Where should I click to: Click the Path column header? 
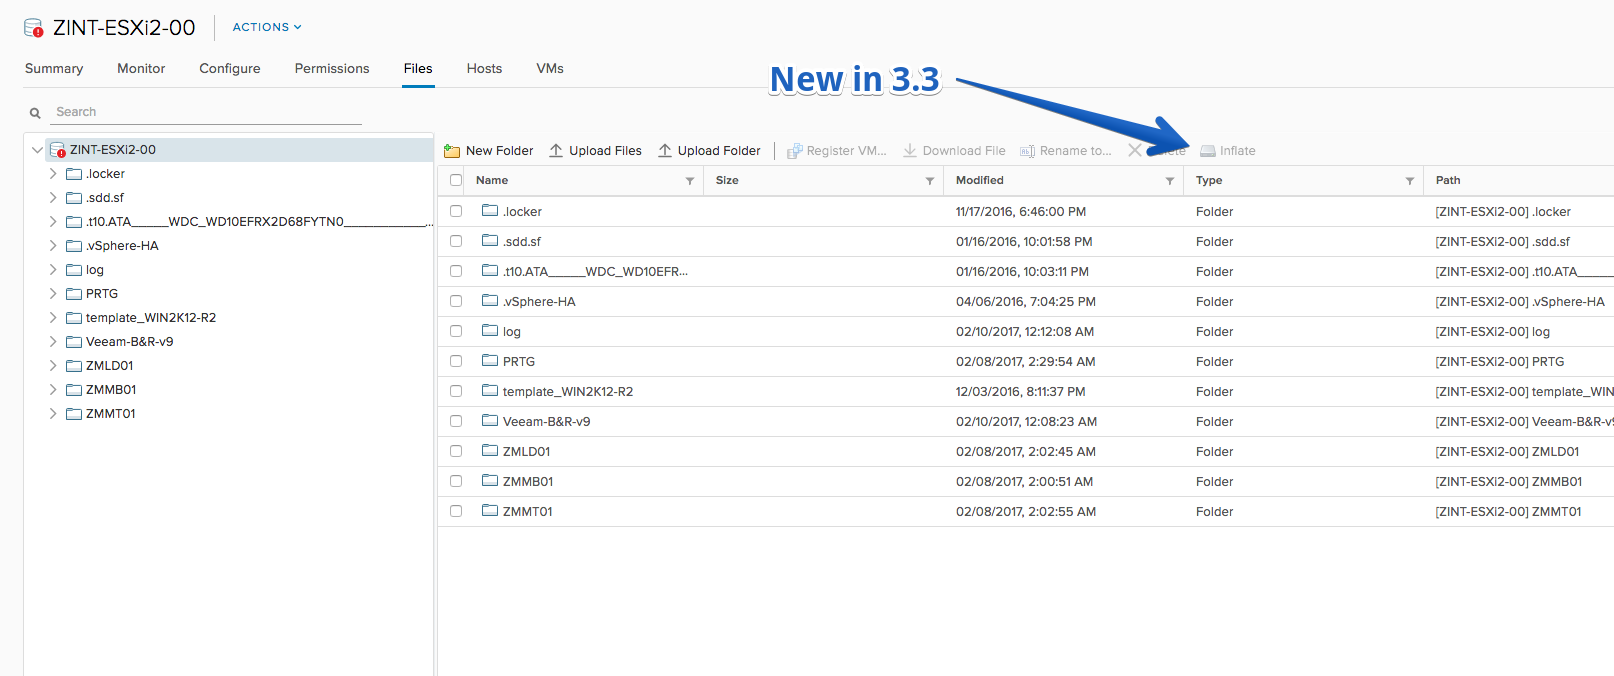1448,181
